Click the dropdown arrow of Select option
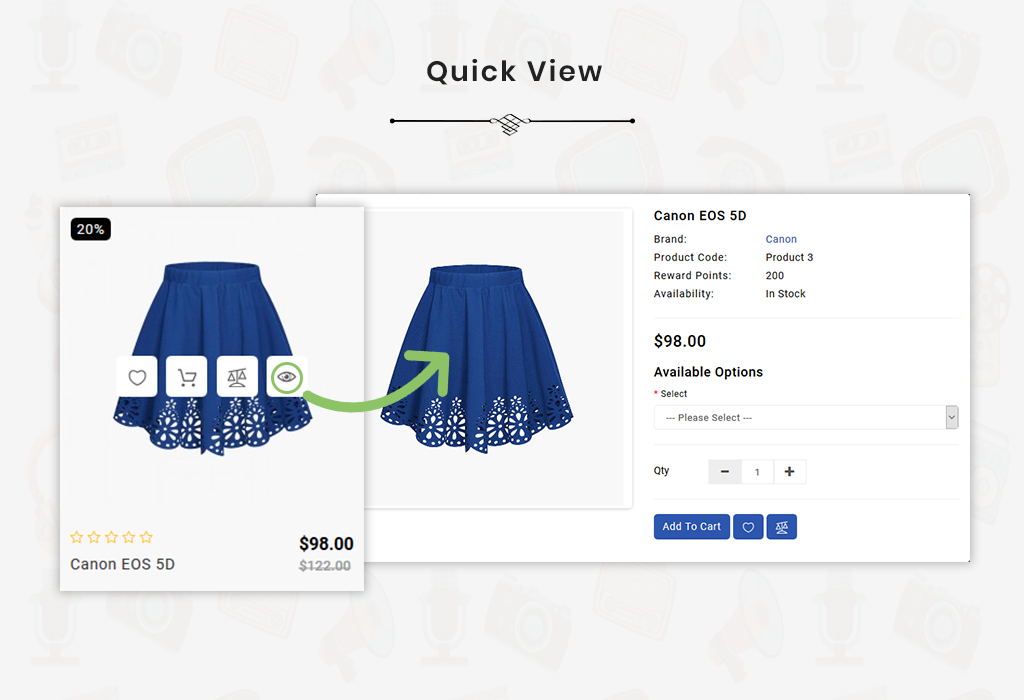Screen dimensions: 1024x700 pyautogui.click(x=952, y=417)
